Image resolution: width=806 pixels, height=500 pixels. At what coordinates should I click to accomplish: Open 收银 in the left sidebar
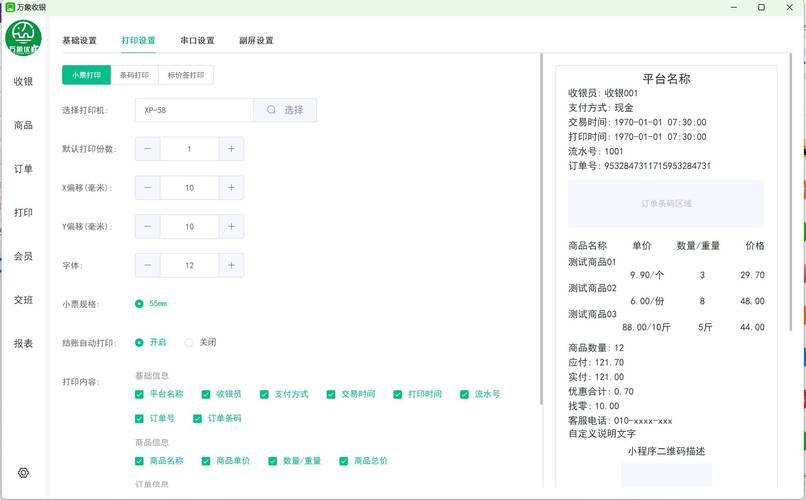click(23, 81)
